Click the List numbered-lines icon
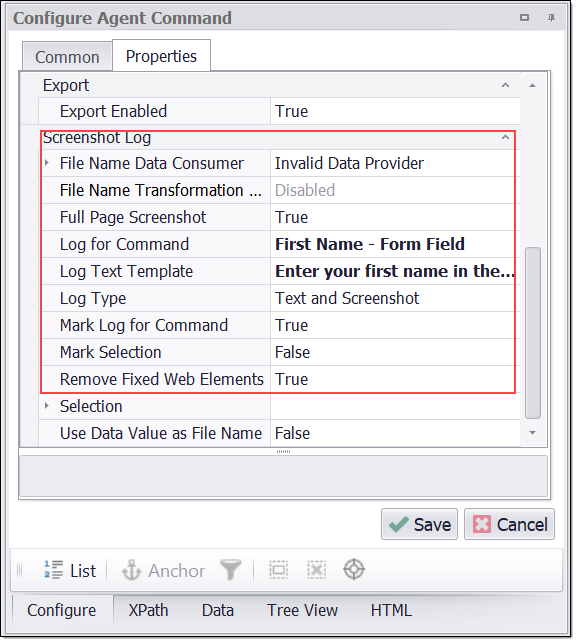Screen dimensions: 576x642 tap(53, 570)
